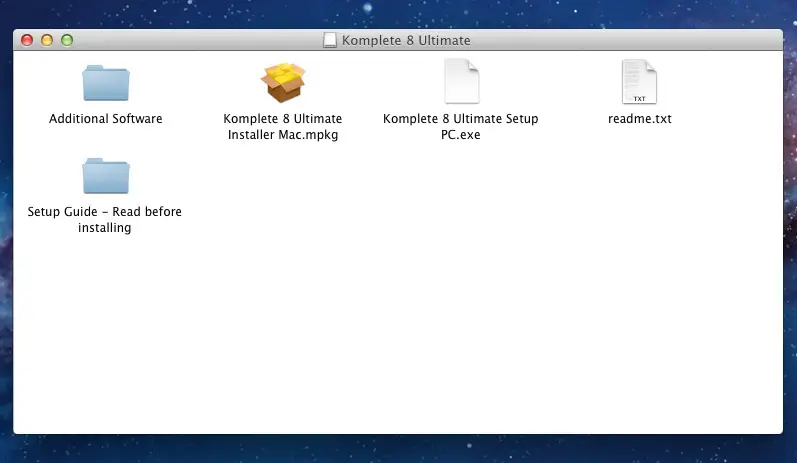Zoom the window with the green button

tap(67, 40)
